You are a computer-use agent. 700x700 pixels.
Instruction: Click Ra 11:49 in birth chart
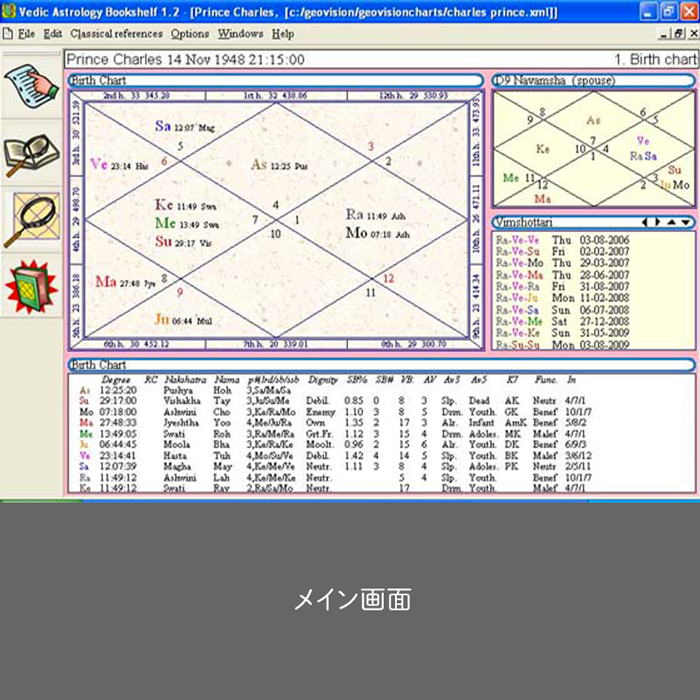point(376,215)
